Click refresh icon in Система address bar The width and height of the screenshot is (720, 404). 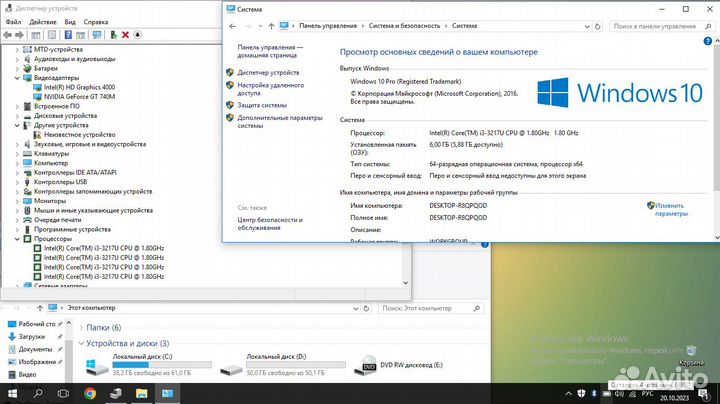click(x=597, y=27)
